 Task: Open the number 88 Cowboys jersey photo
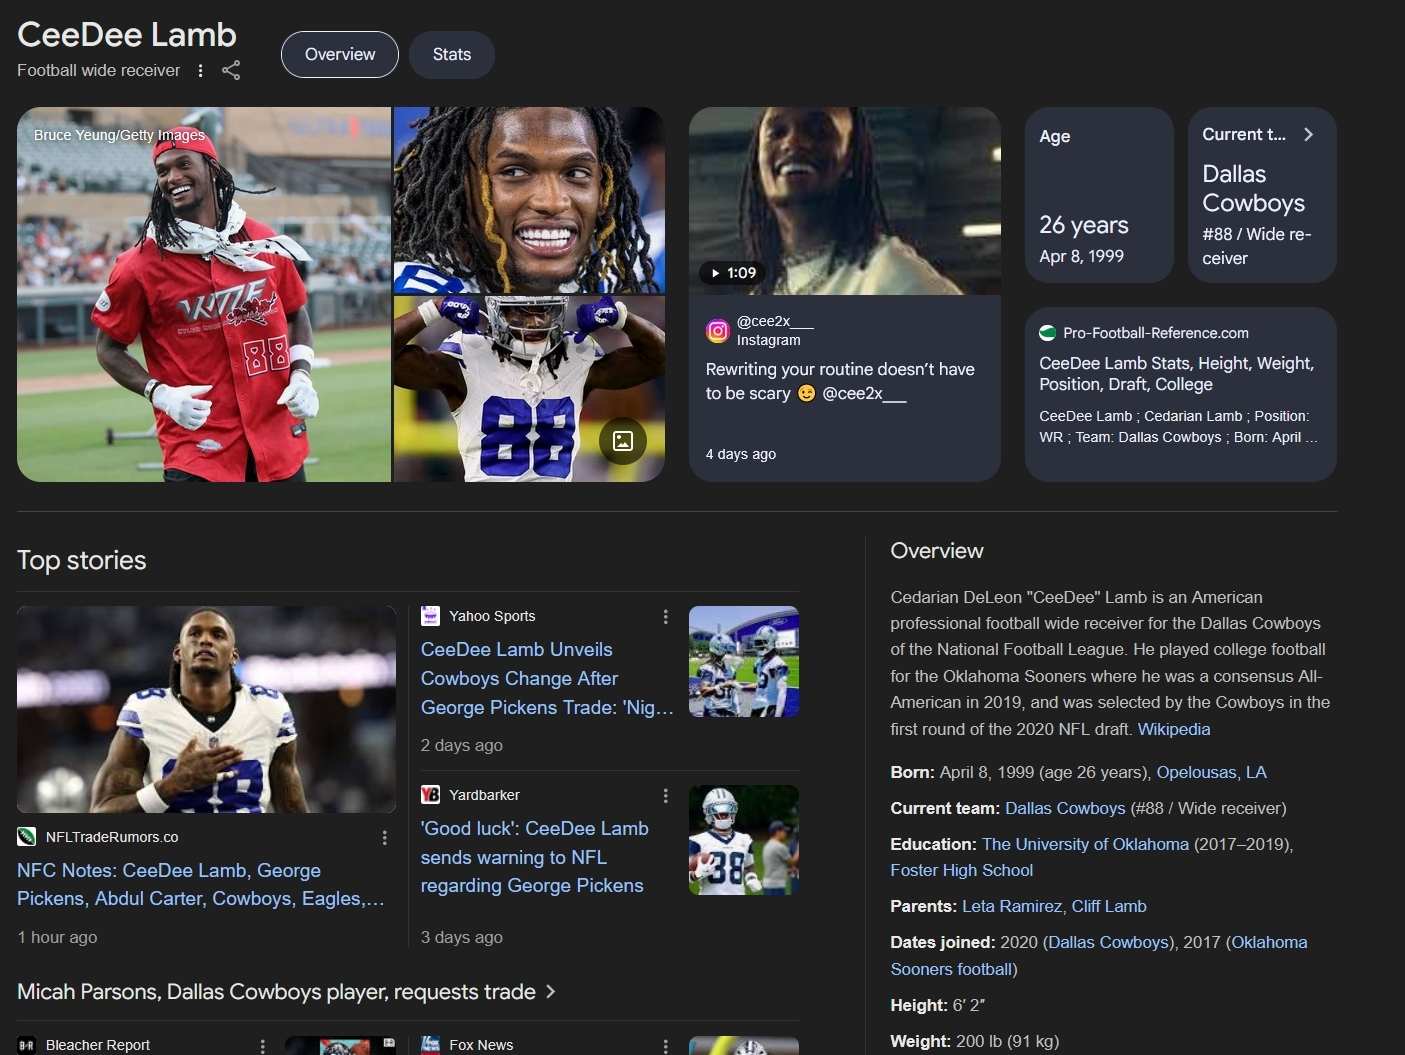click(x=529, y=389)
